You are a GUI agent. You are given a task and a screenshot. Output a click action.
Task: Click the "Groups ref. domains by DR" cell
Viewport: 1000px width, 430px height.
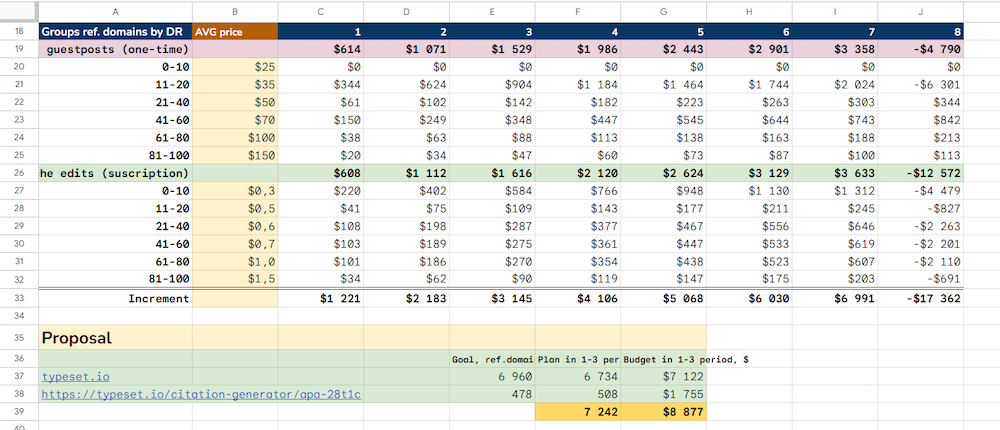point(114,32)
